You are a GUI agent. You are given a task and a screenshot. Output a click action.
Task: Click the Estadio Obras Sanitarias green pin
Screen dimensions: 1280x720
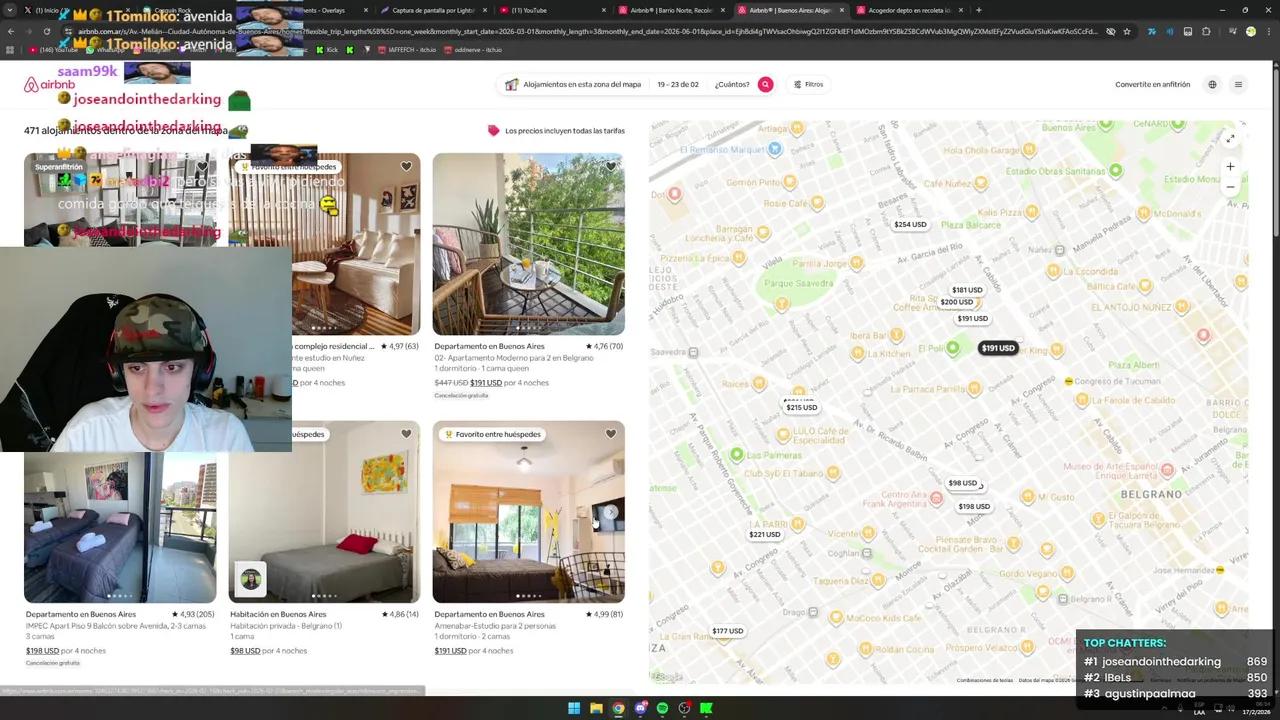1116,171
